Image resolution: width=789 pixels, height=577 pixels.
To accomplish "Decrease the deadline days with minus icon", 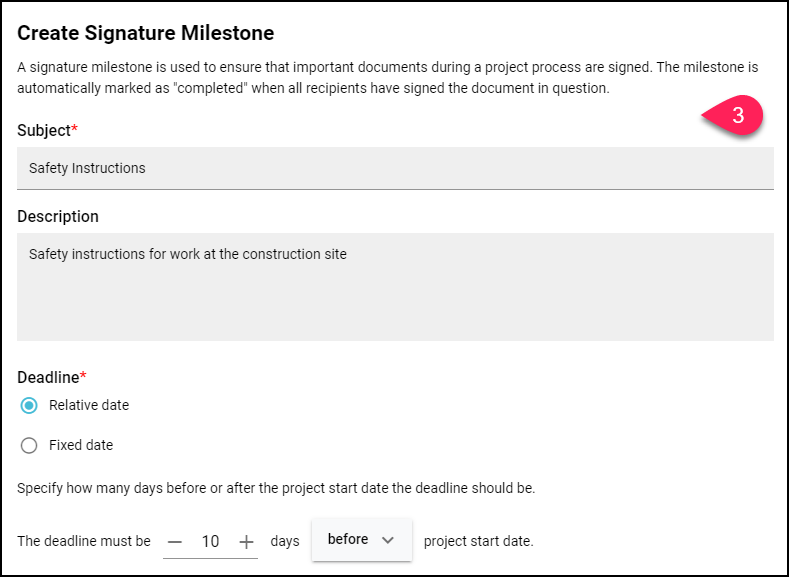I will pos(175,542).
